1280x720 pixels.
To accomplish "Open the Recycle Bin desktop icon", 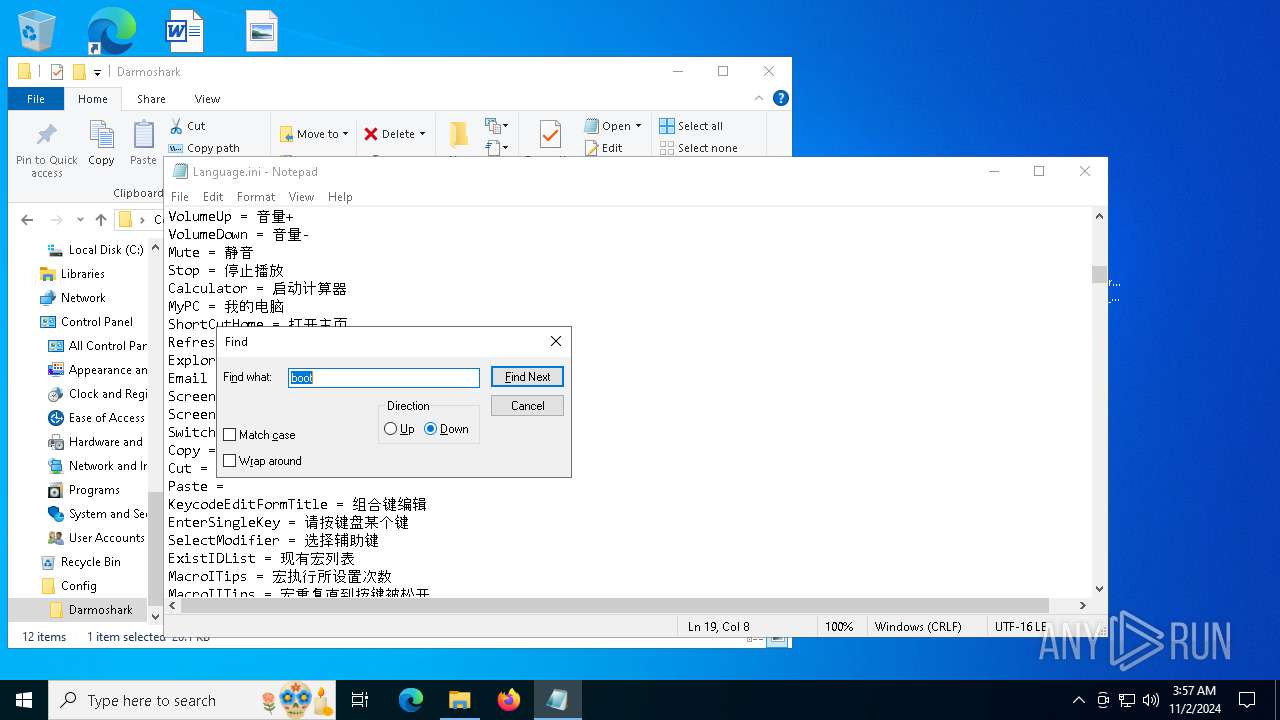I will pos(37,30).
